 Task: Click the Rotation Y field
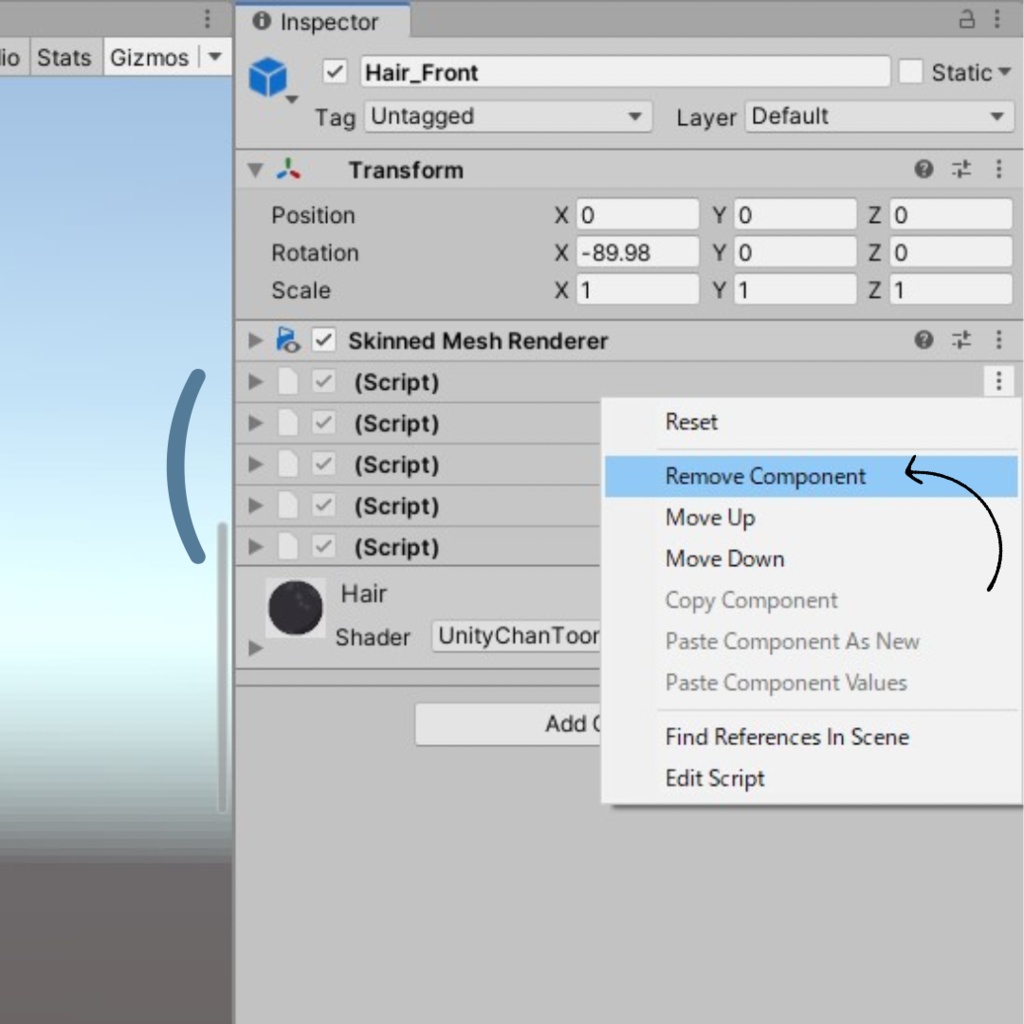point(795,252)
